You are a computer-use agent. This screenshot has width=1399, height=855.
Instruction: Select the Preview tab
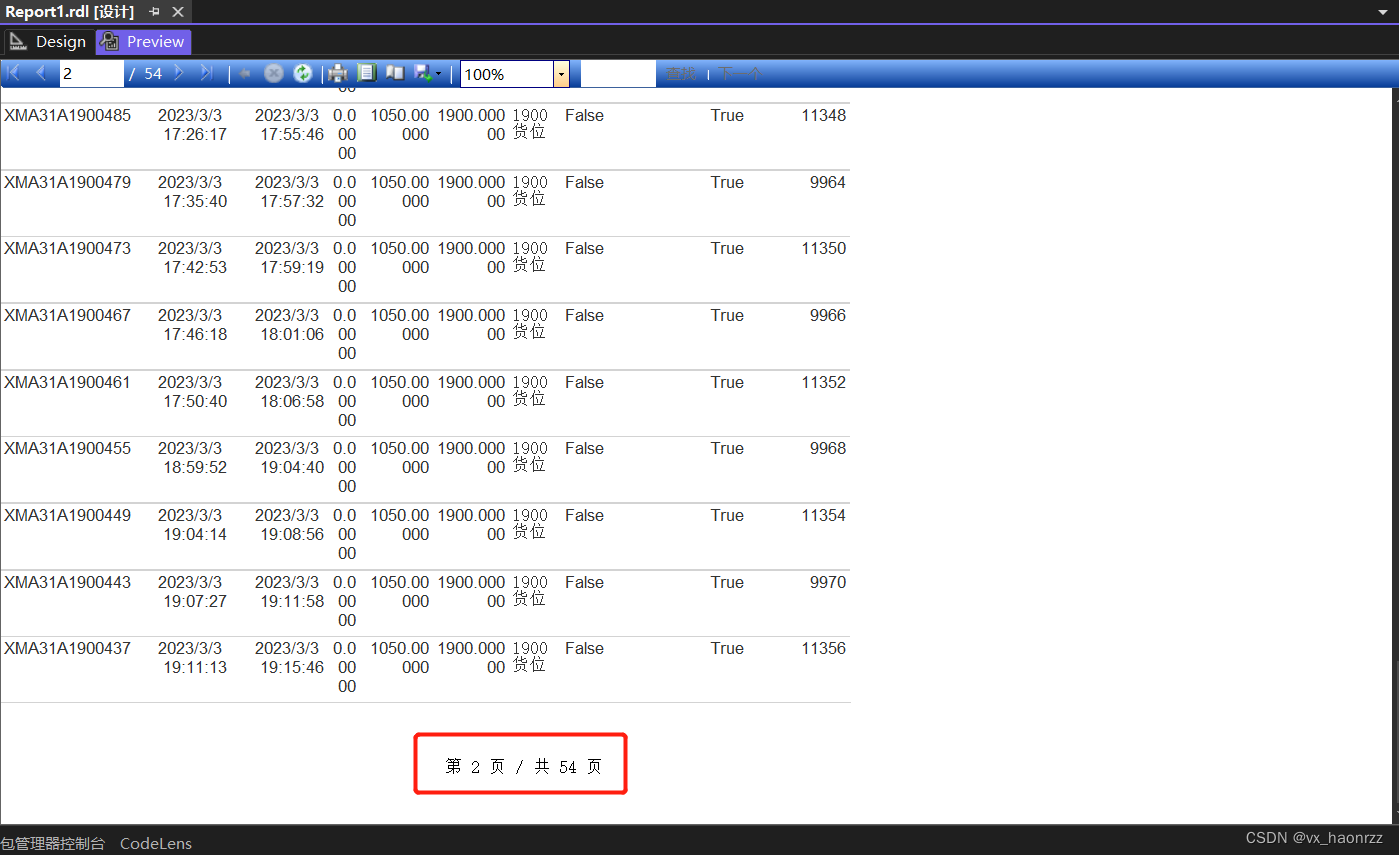[x=143, y=41]
